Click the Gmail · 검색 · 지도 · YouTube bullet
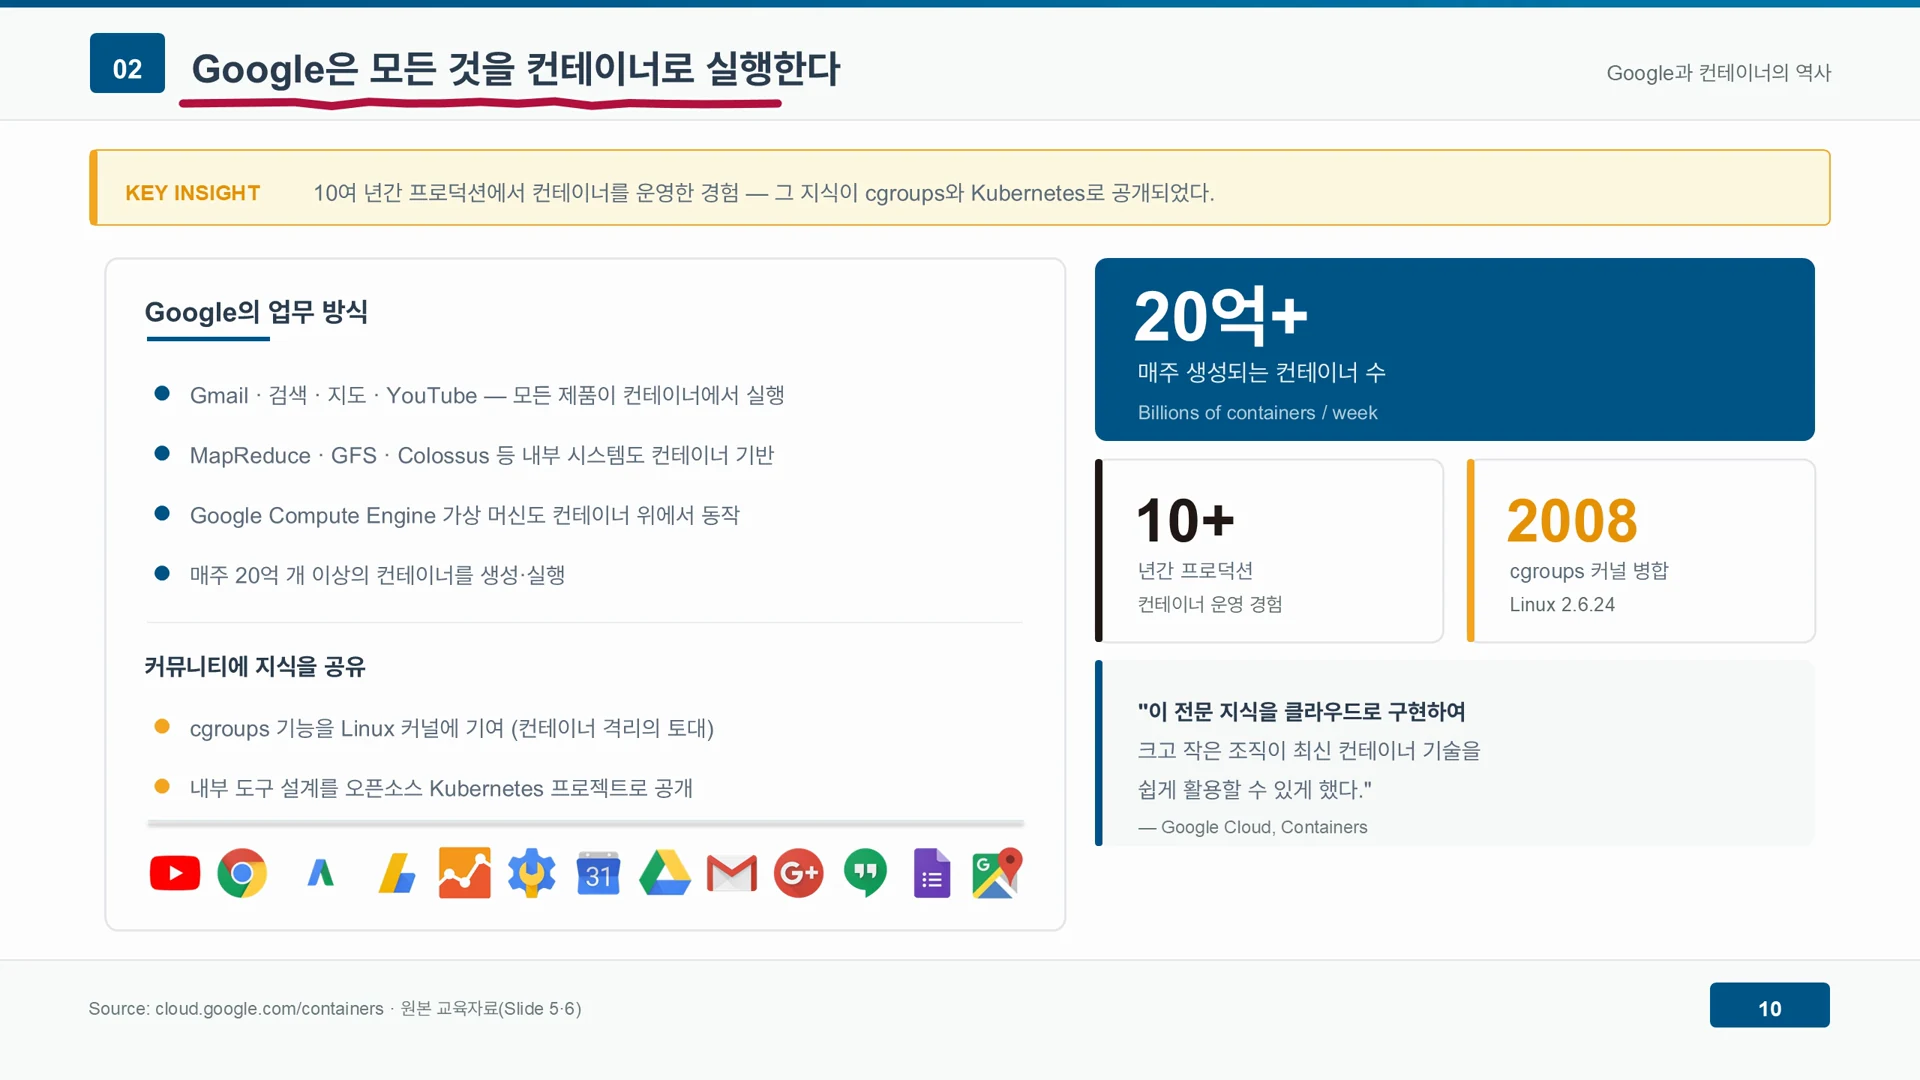Viewport: 1920px width, 1080px height. pos(487,395)
